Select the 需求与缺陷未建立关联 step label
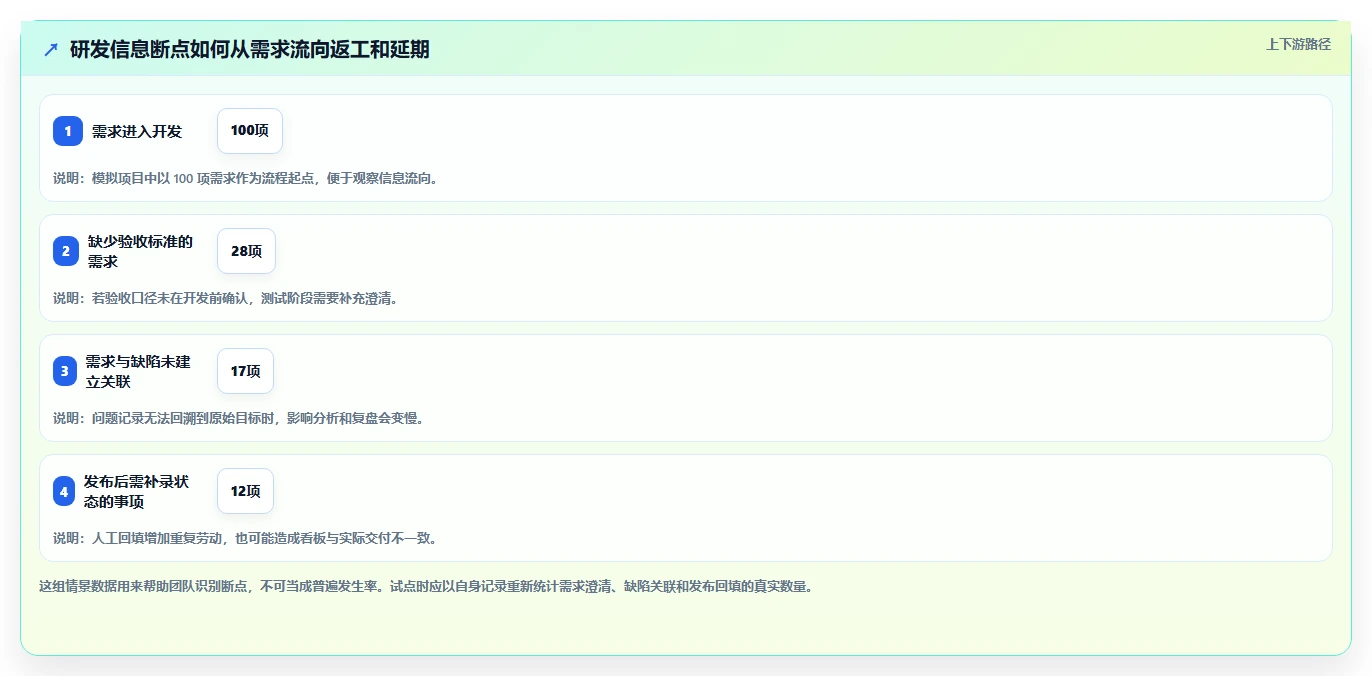The width and height of the screenshot is (1372, 676). point(138,371)
